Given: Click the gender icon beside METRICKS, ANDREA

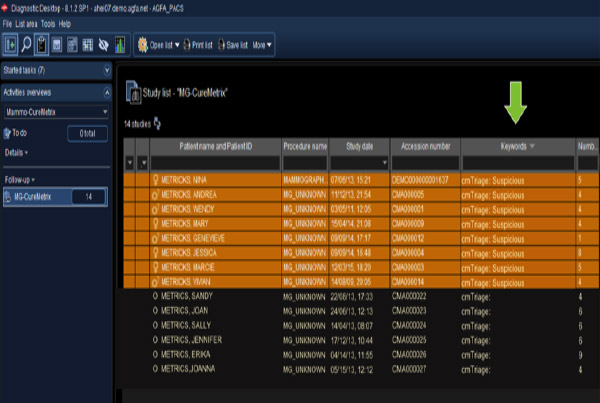Looking at the screenshot, I should pos(155,195).
